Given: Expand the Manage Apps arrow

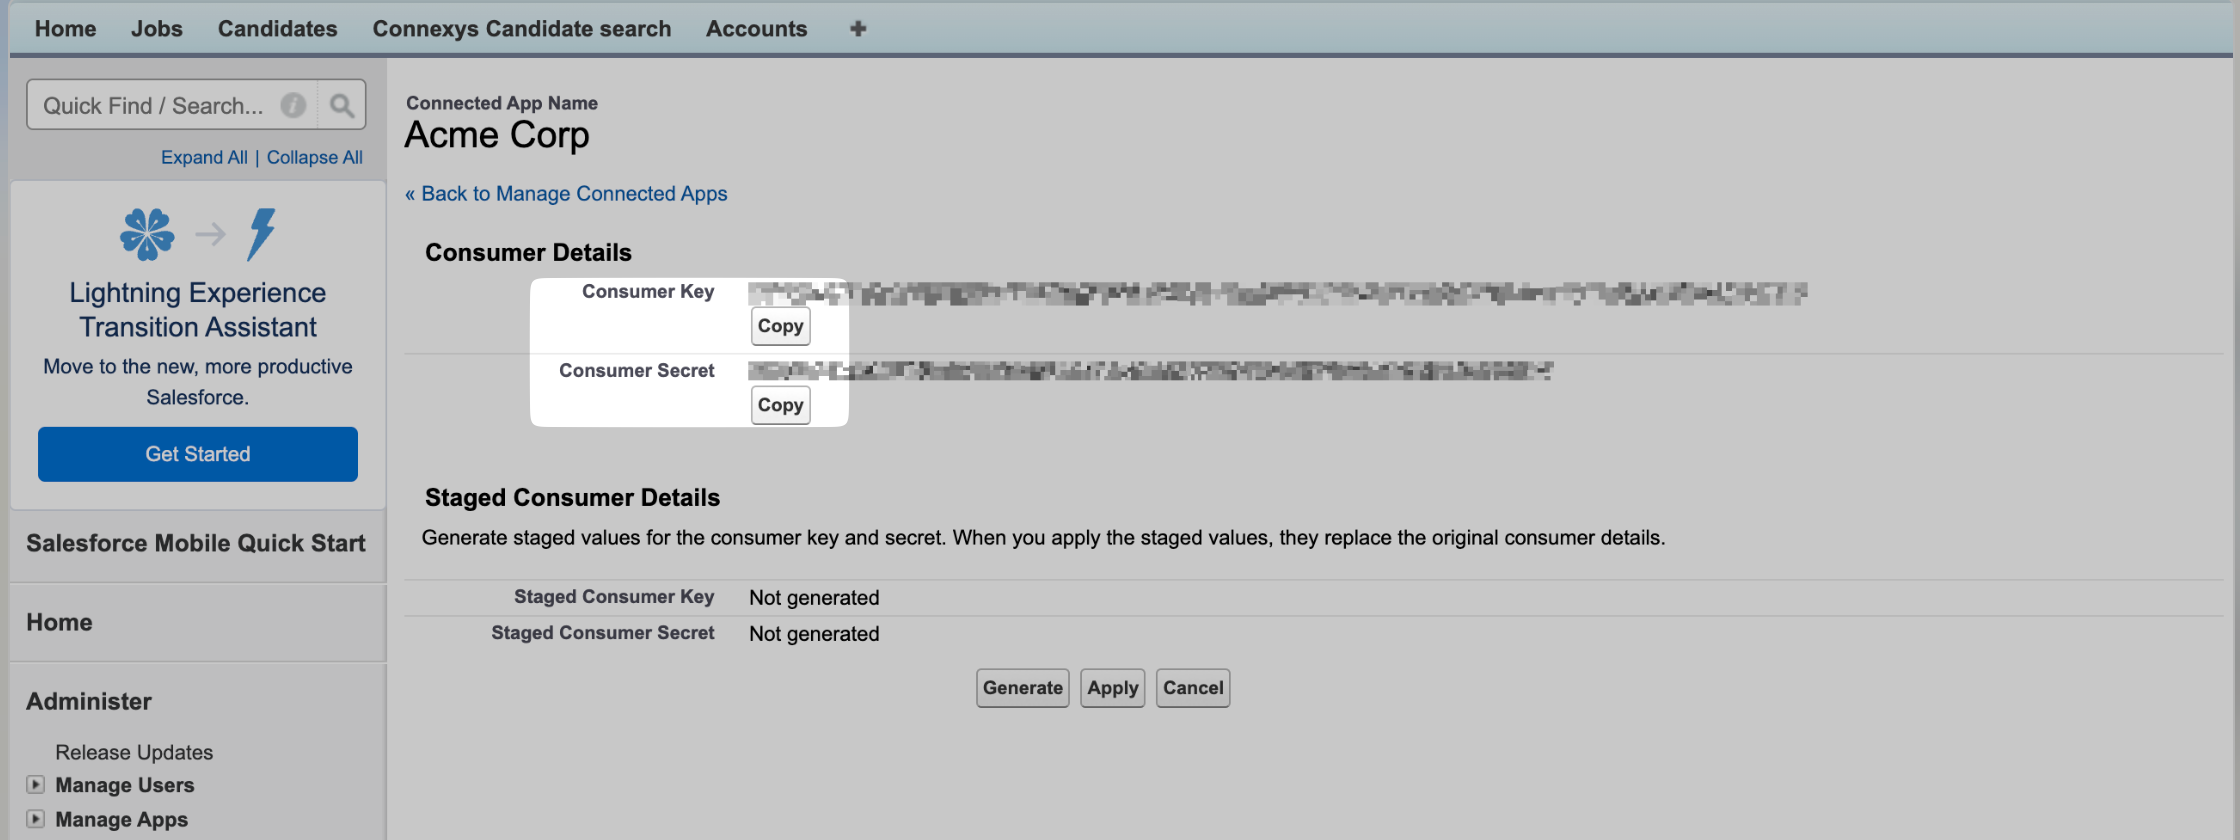Looking at the screenshot, I should [36, 819].
